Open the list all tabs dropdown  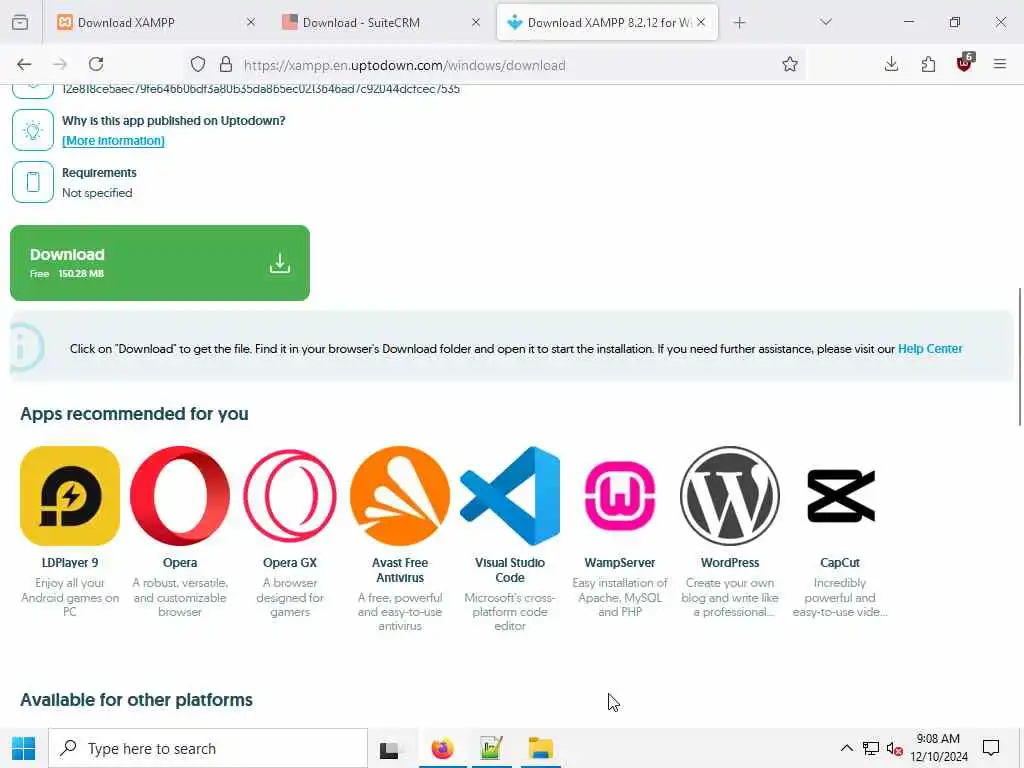(x=826, y=22)
